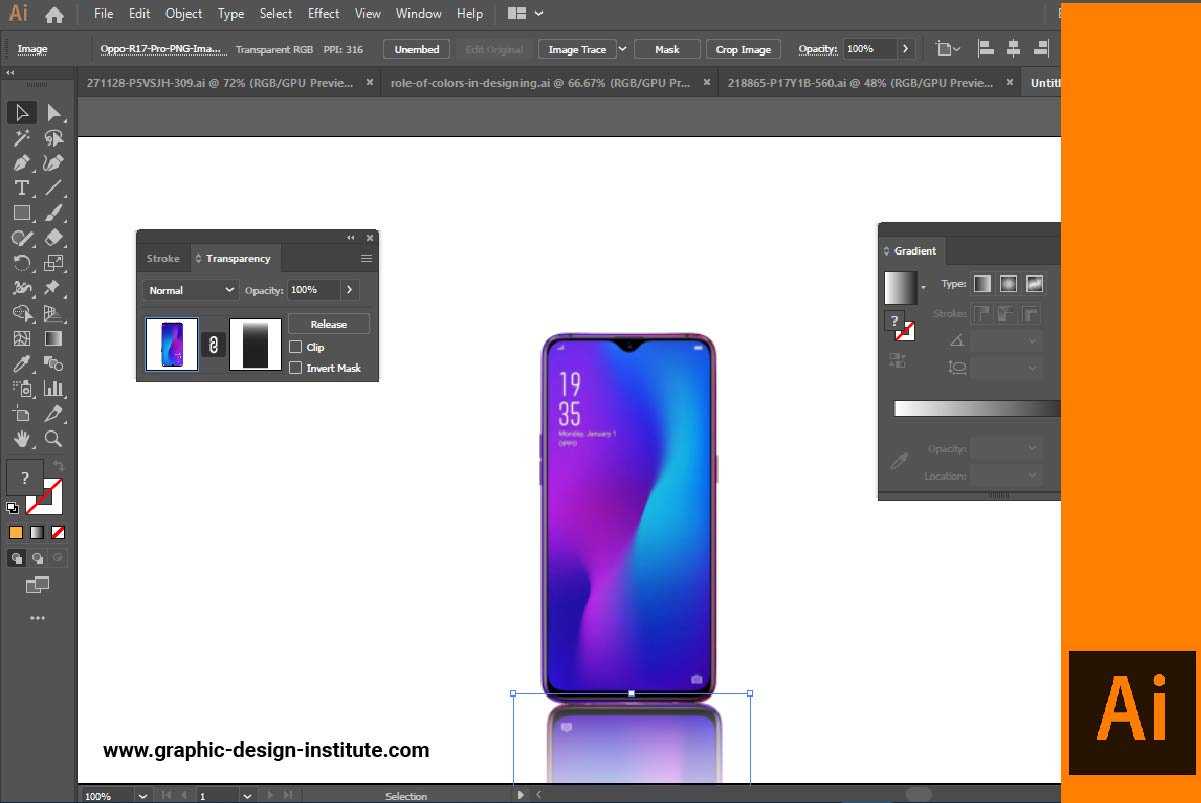
Task: Select the Artboard tool
Action: pyautogui.click(x=22, y=414)
